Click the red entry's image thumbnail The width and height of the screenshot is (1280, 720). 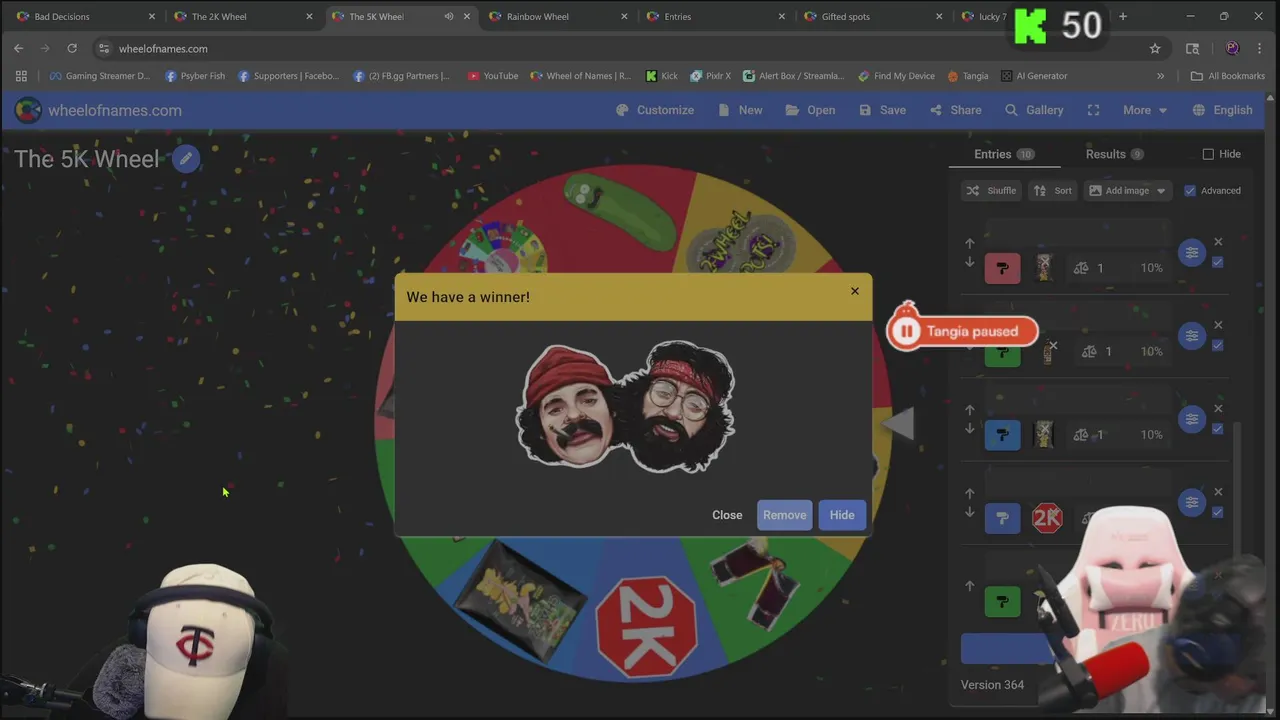click(1044, 268)
